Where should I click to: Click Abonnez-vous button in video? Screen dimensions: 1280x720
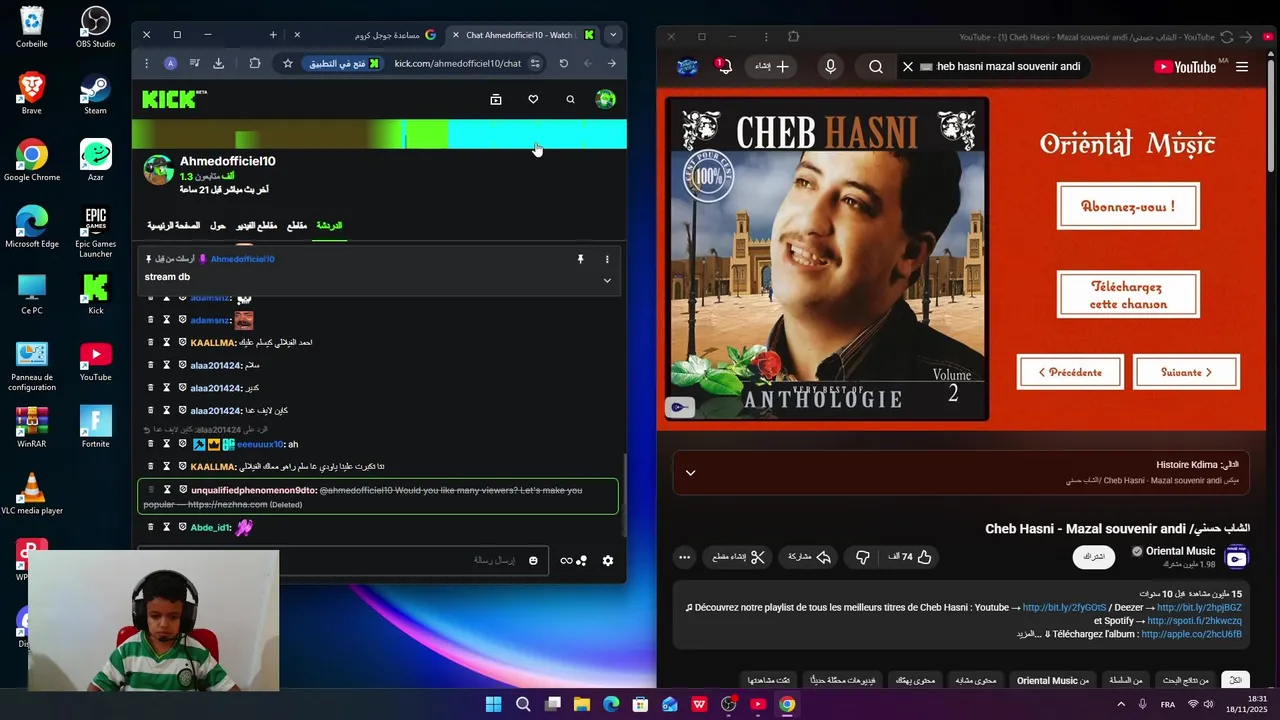(1128, 206)
